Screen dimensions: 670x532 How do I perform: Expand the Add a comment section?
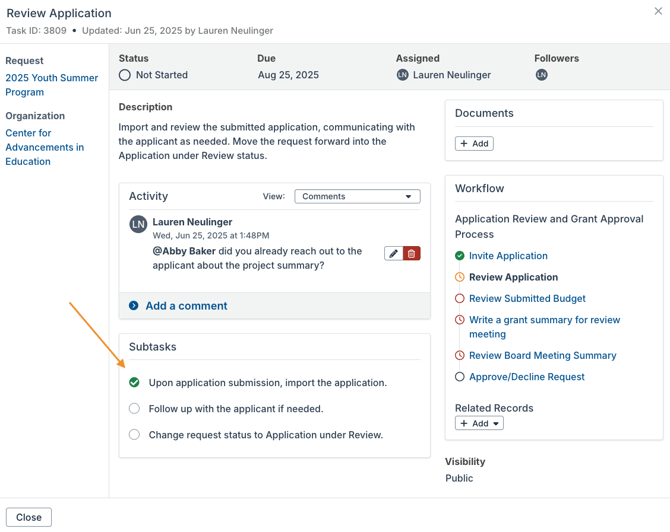coord(186,306)
